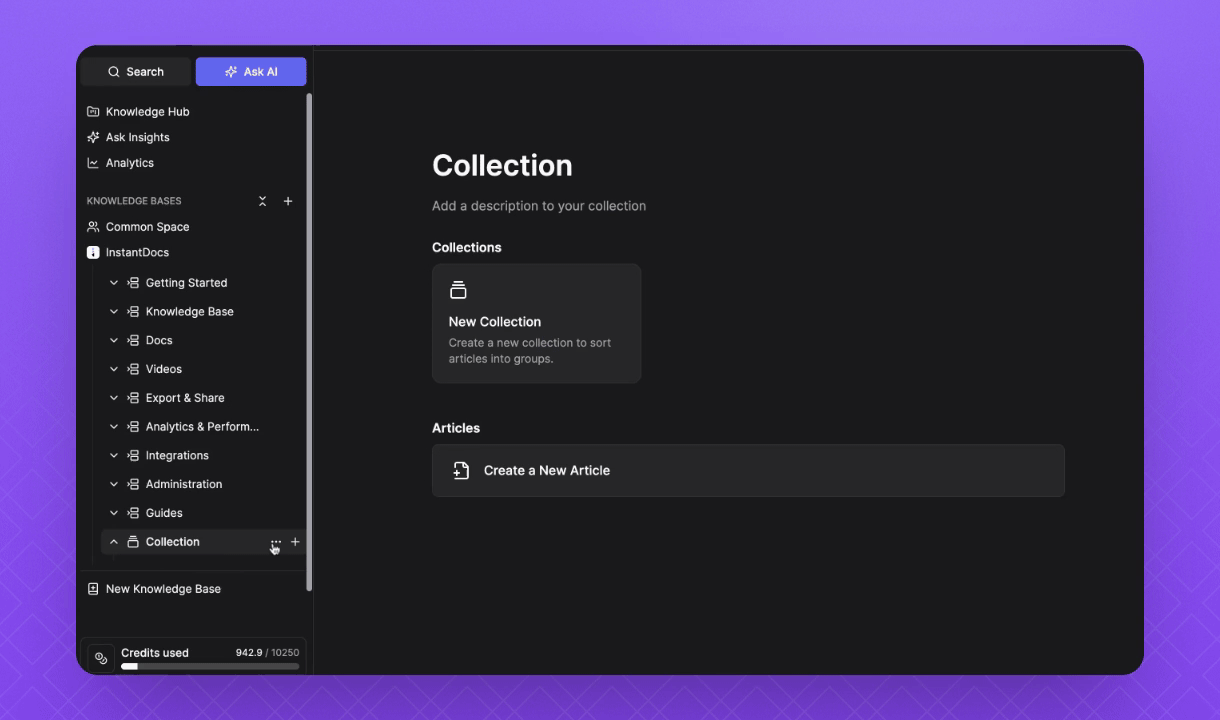Expand the Videos chevron

[114, 369]
